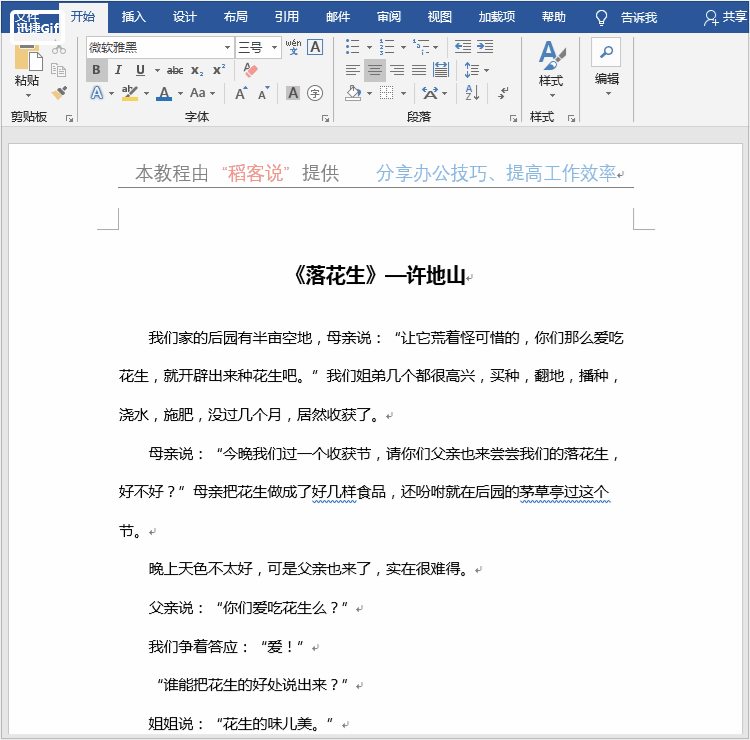
Task: Switch to the 设计 tab
Action: pyautogui.click(x=185, y=17)
